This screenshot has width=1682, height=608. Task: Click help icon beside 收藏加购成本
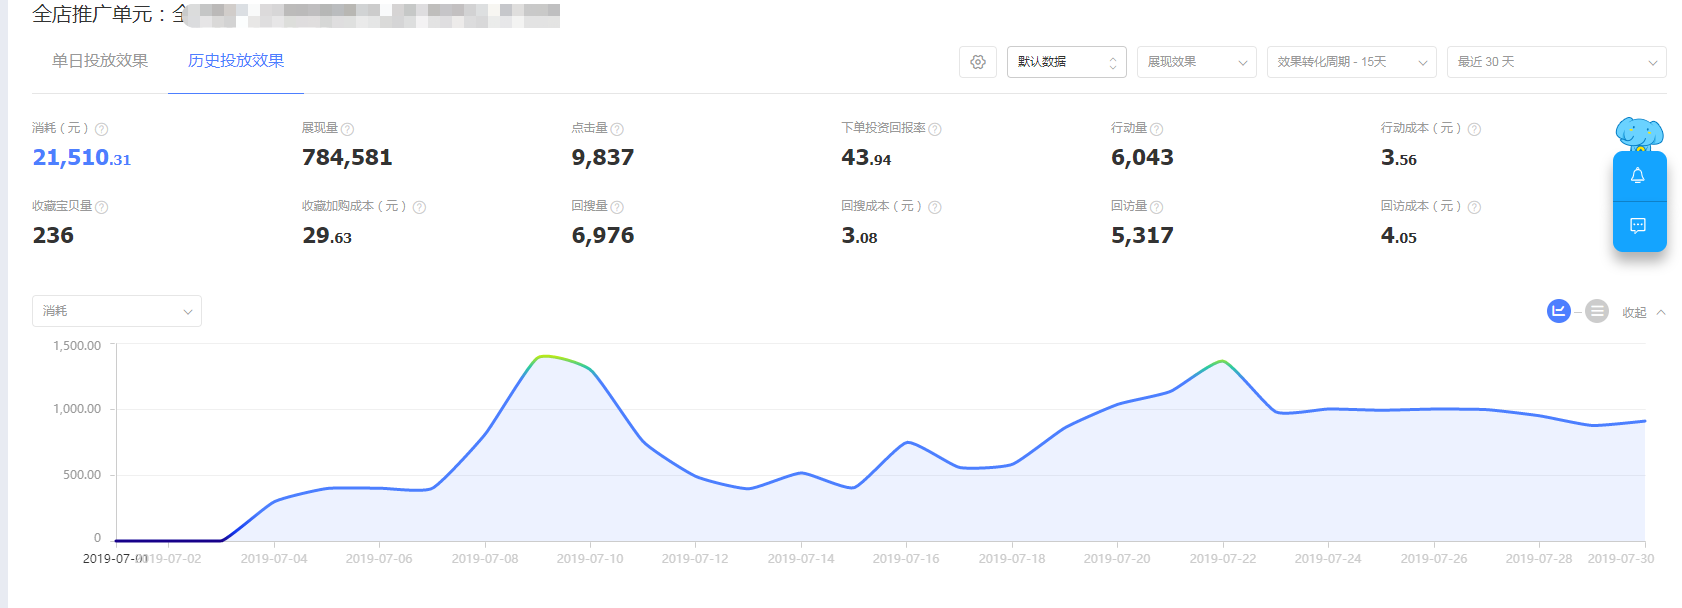tap(419, 207)
